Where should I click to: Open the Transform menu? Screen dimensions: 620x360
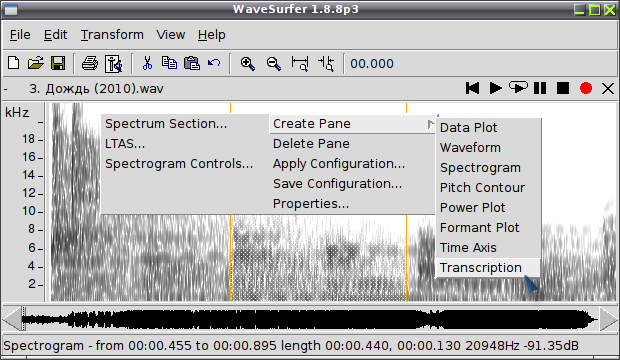[112, 35]
